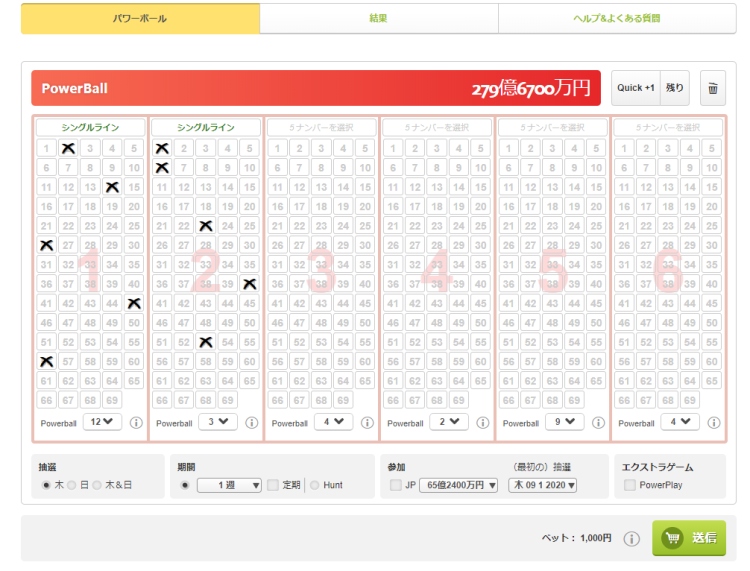Click line 3 5ナンバーを選択 header
The image size is (750, 571).
click(x=321, y=128)
